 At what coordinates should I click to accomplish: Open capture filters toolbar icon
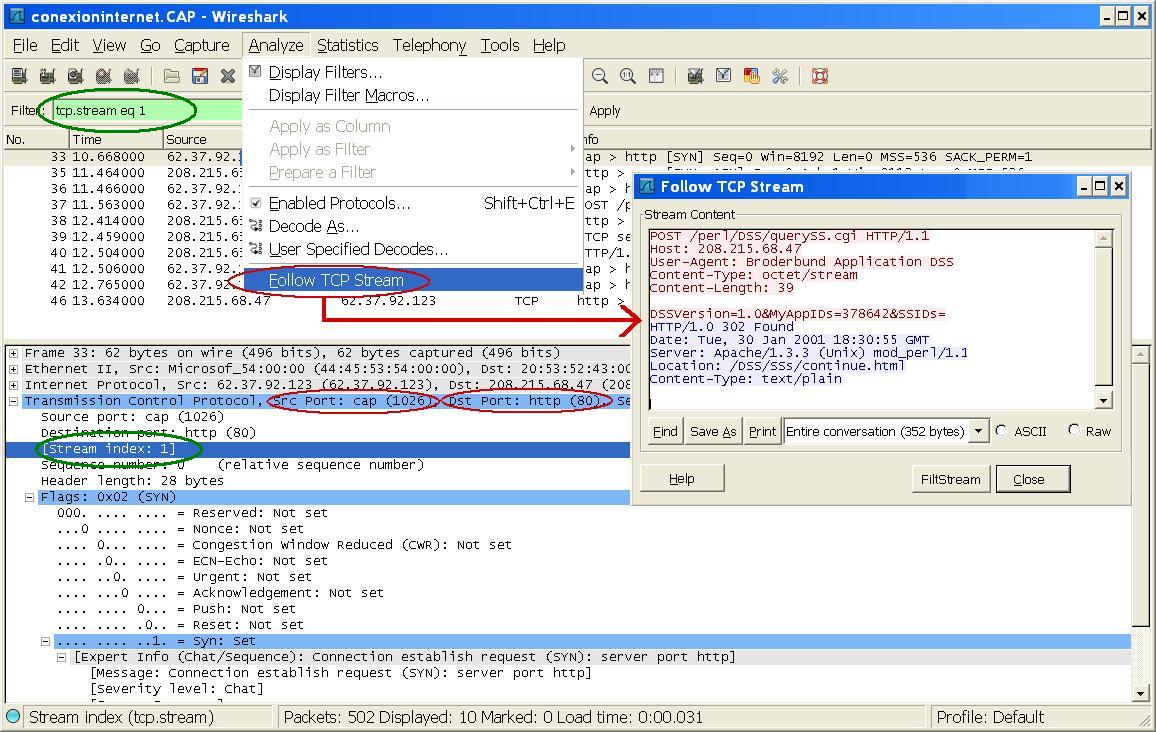click(x=695, y=76)
